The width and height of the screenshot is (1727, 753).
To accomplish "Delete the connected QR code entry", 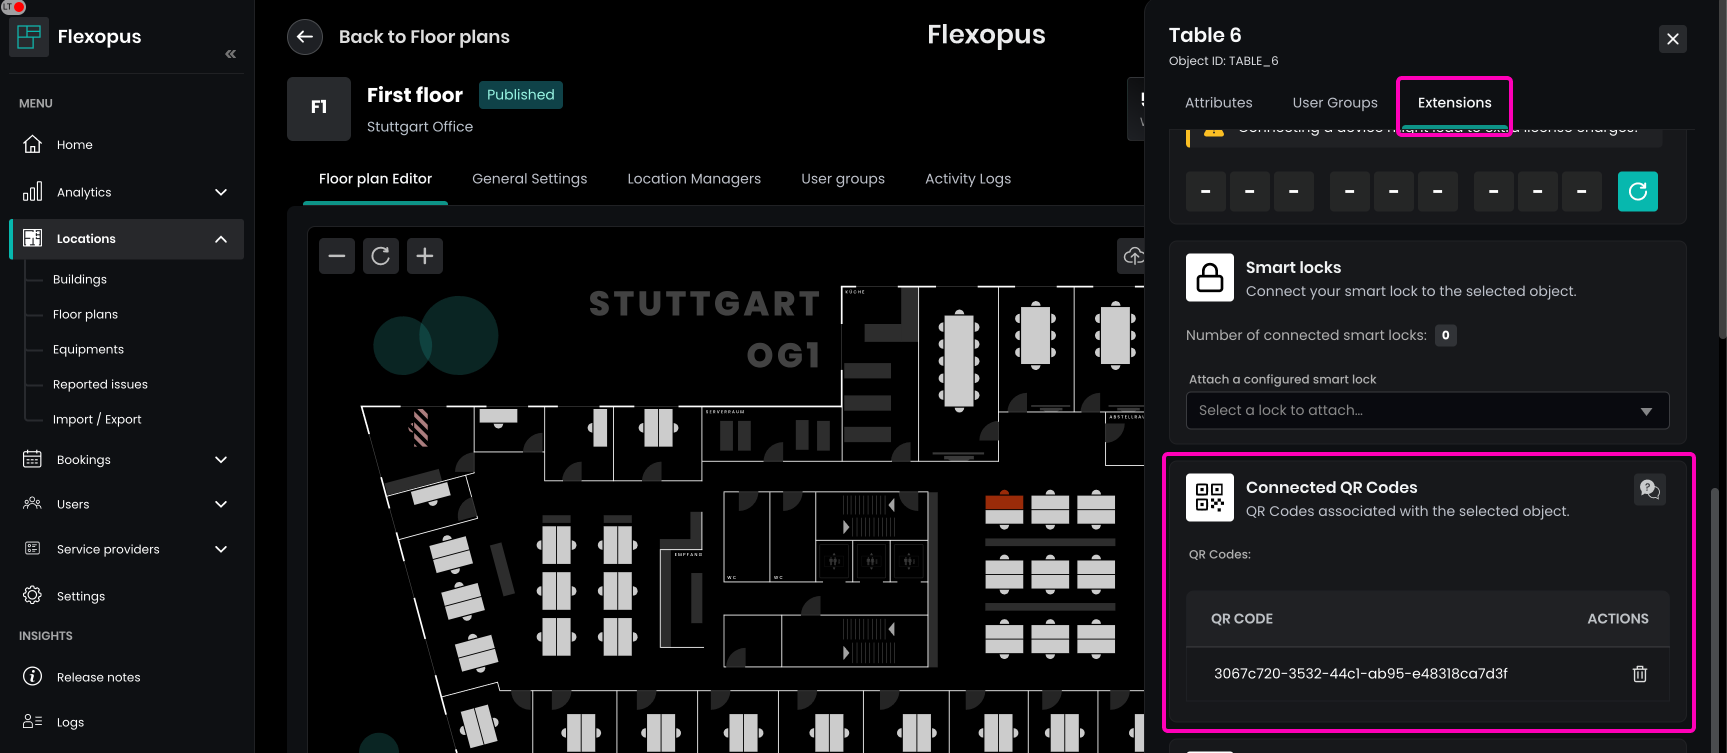I will click(1639, 674).
